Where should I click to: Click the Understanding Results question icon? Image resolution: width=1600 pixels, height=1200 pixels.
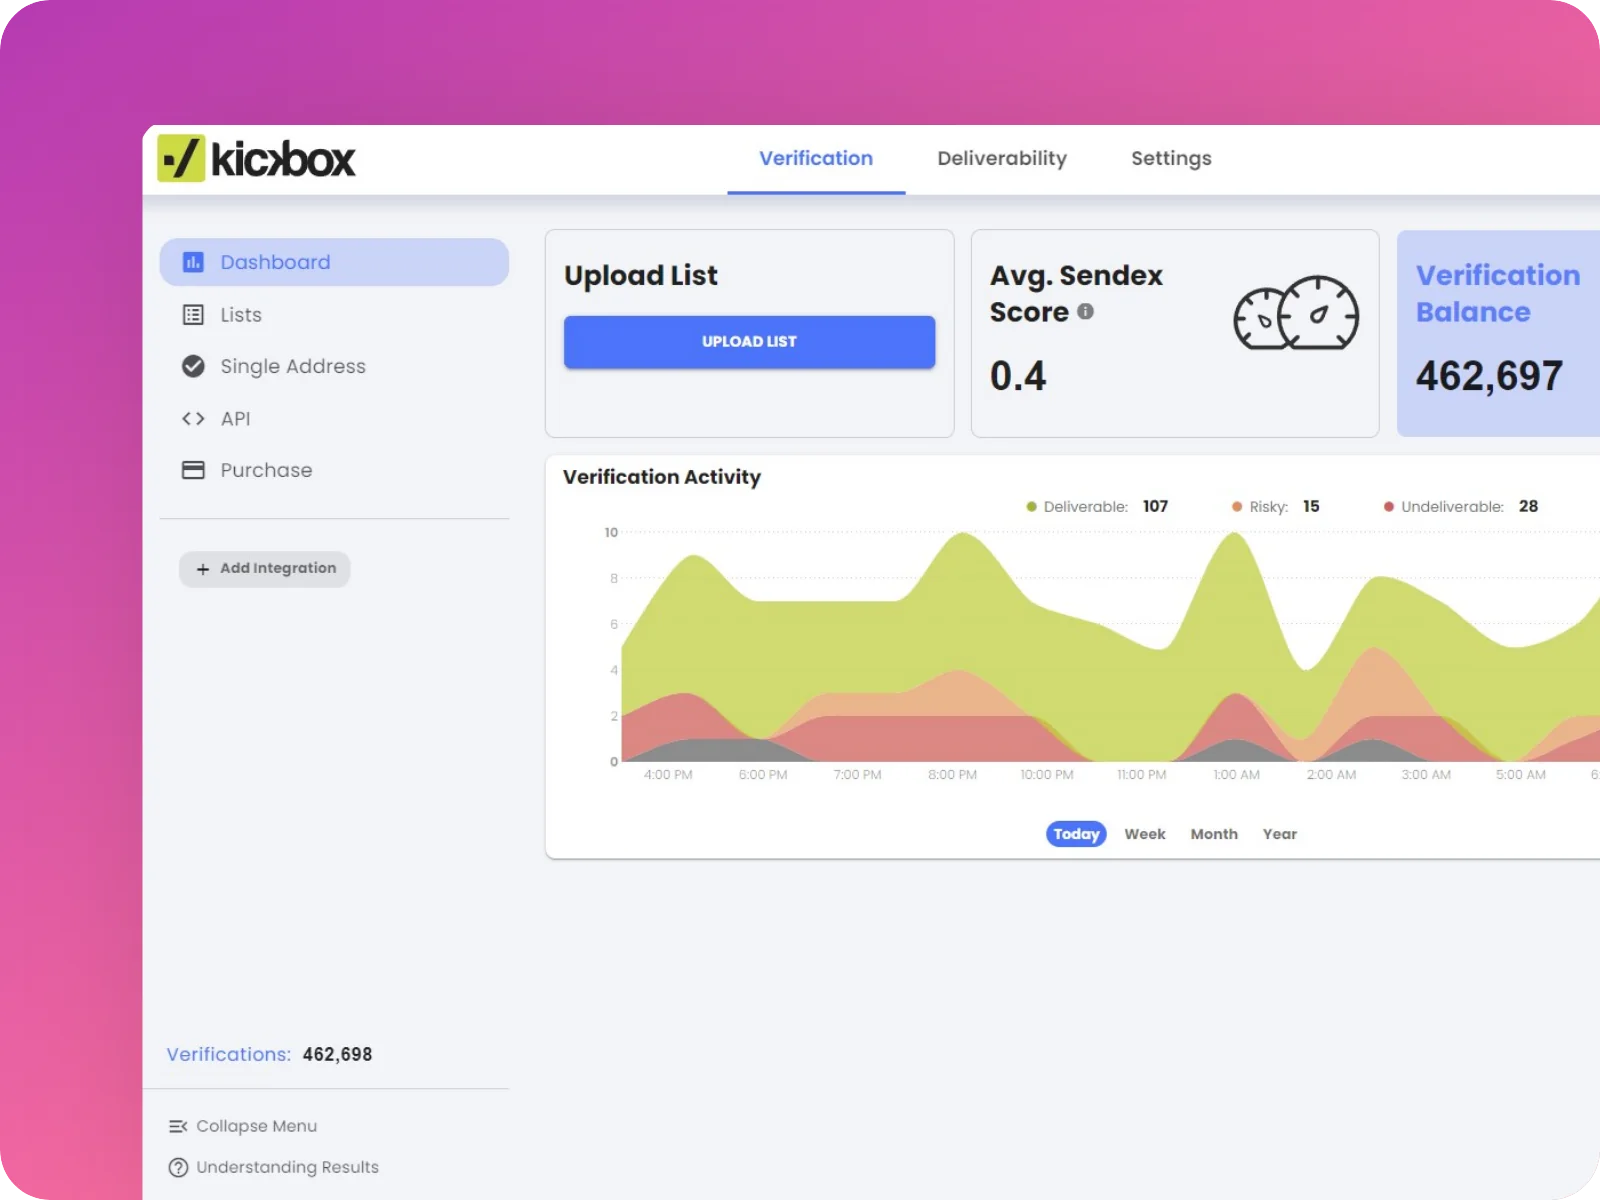[x=178, y=1167]
